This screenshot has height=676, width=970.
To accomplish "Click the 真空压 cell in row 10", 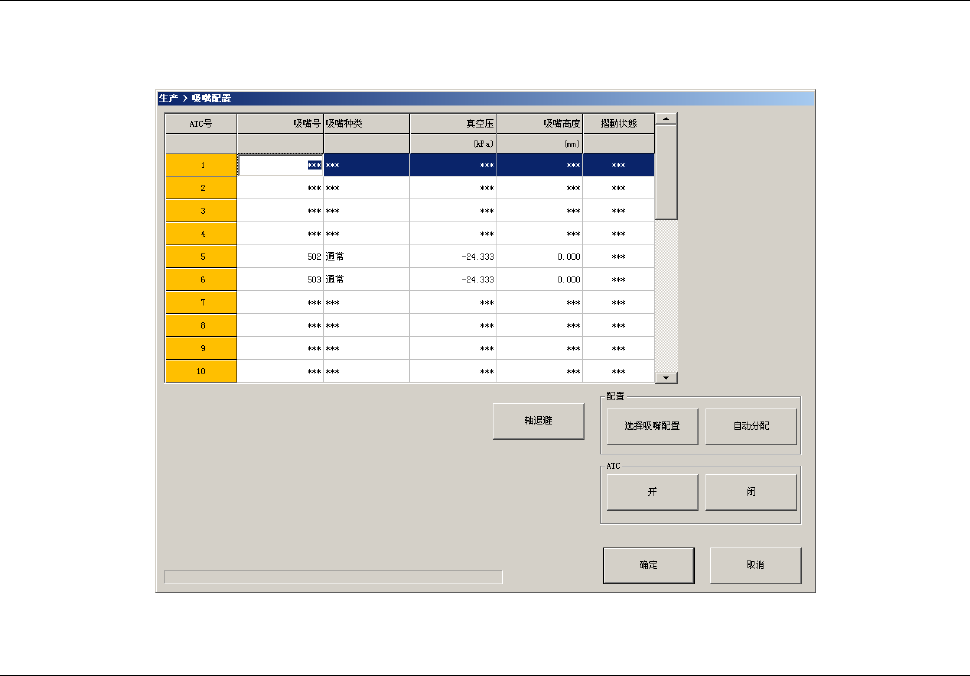I will (453, 371).
